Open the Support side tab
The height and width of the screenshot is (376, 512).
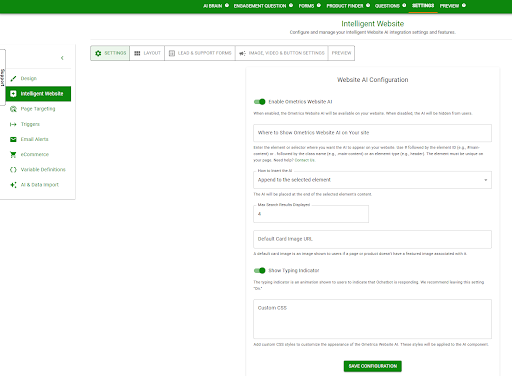click(x=3, y=77)
